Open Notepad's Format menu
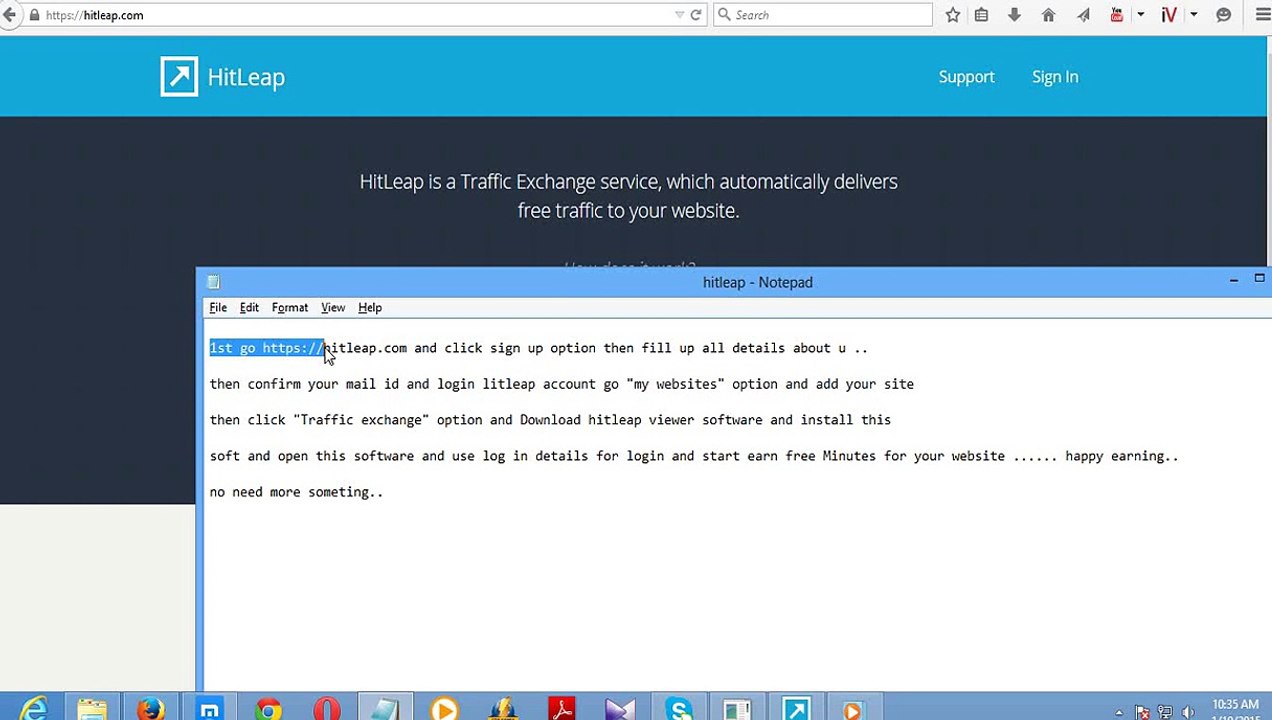This screenshot has height=720, width=1272. pos(290,308)
